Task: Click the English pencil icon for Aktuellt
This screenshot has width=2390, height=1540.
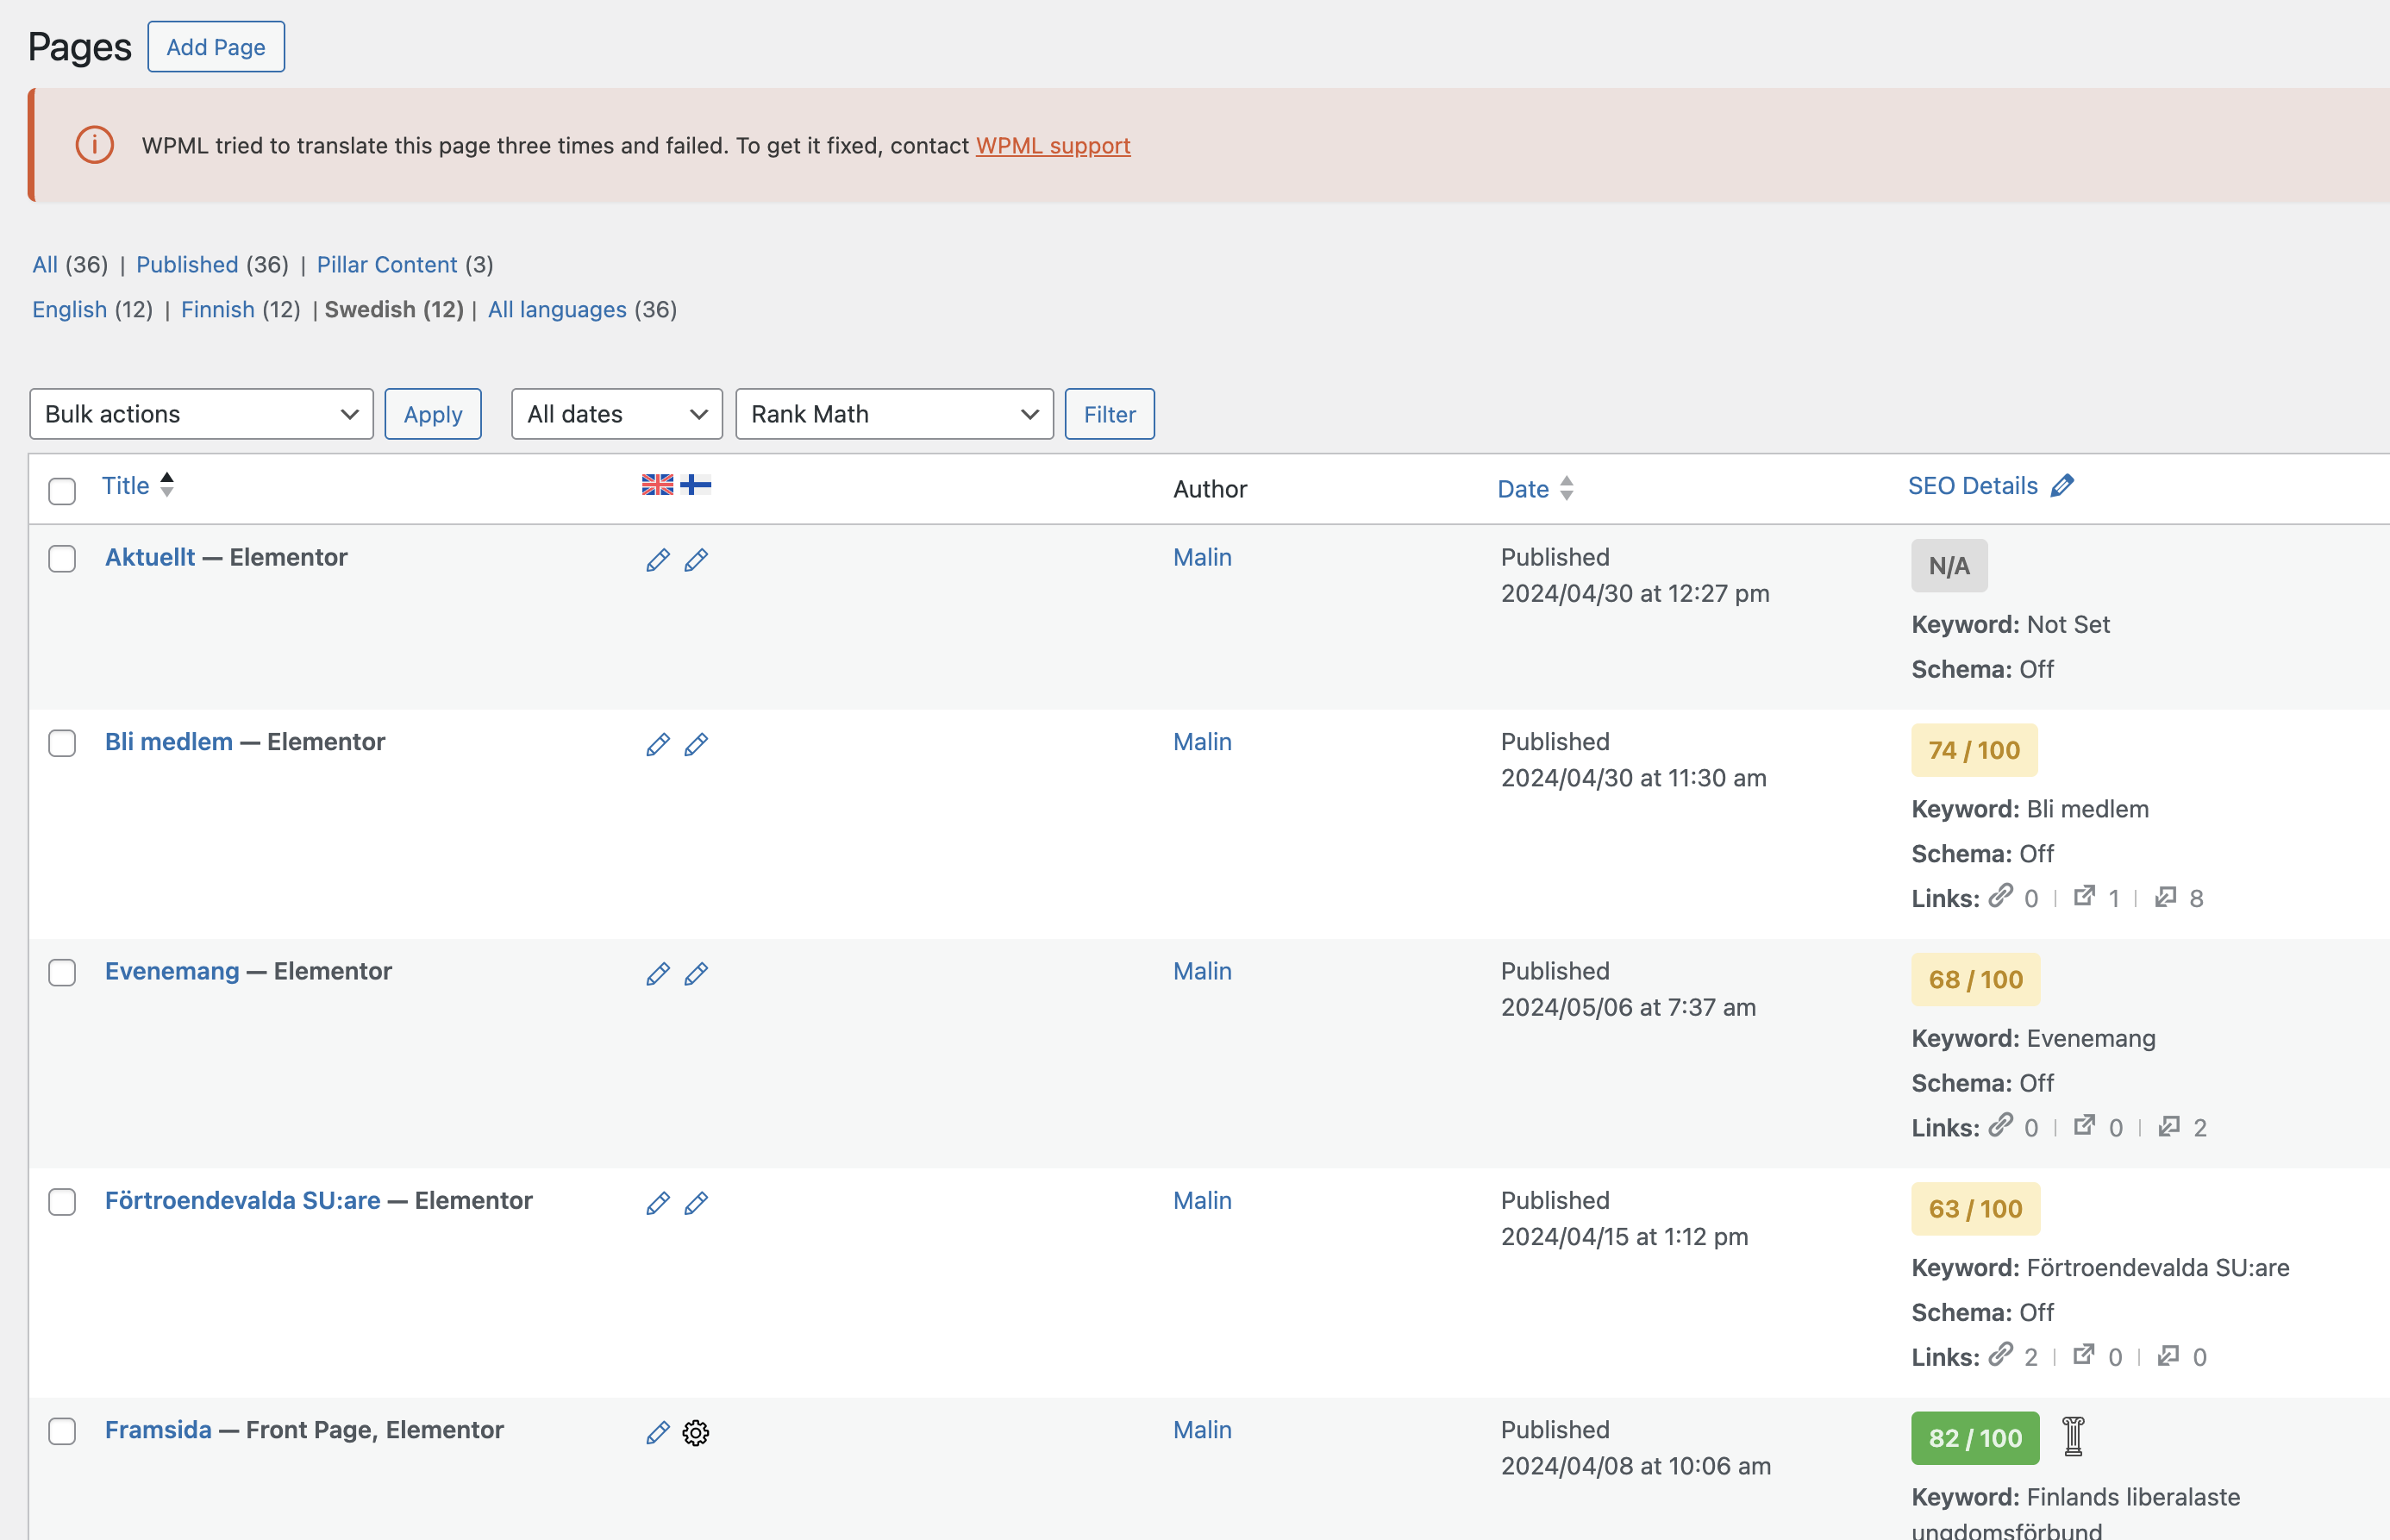Action: [657, 560]
